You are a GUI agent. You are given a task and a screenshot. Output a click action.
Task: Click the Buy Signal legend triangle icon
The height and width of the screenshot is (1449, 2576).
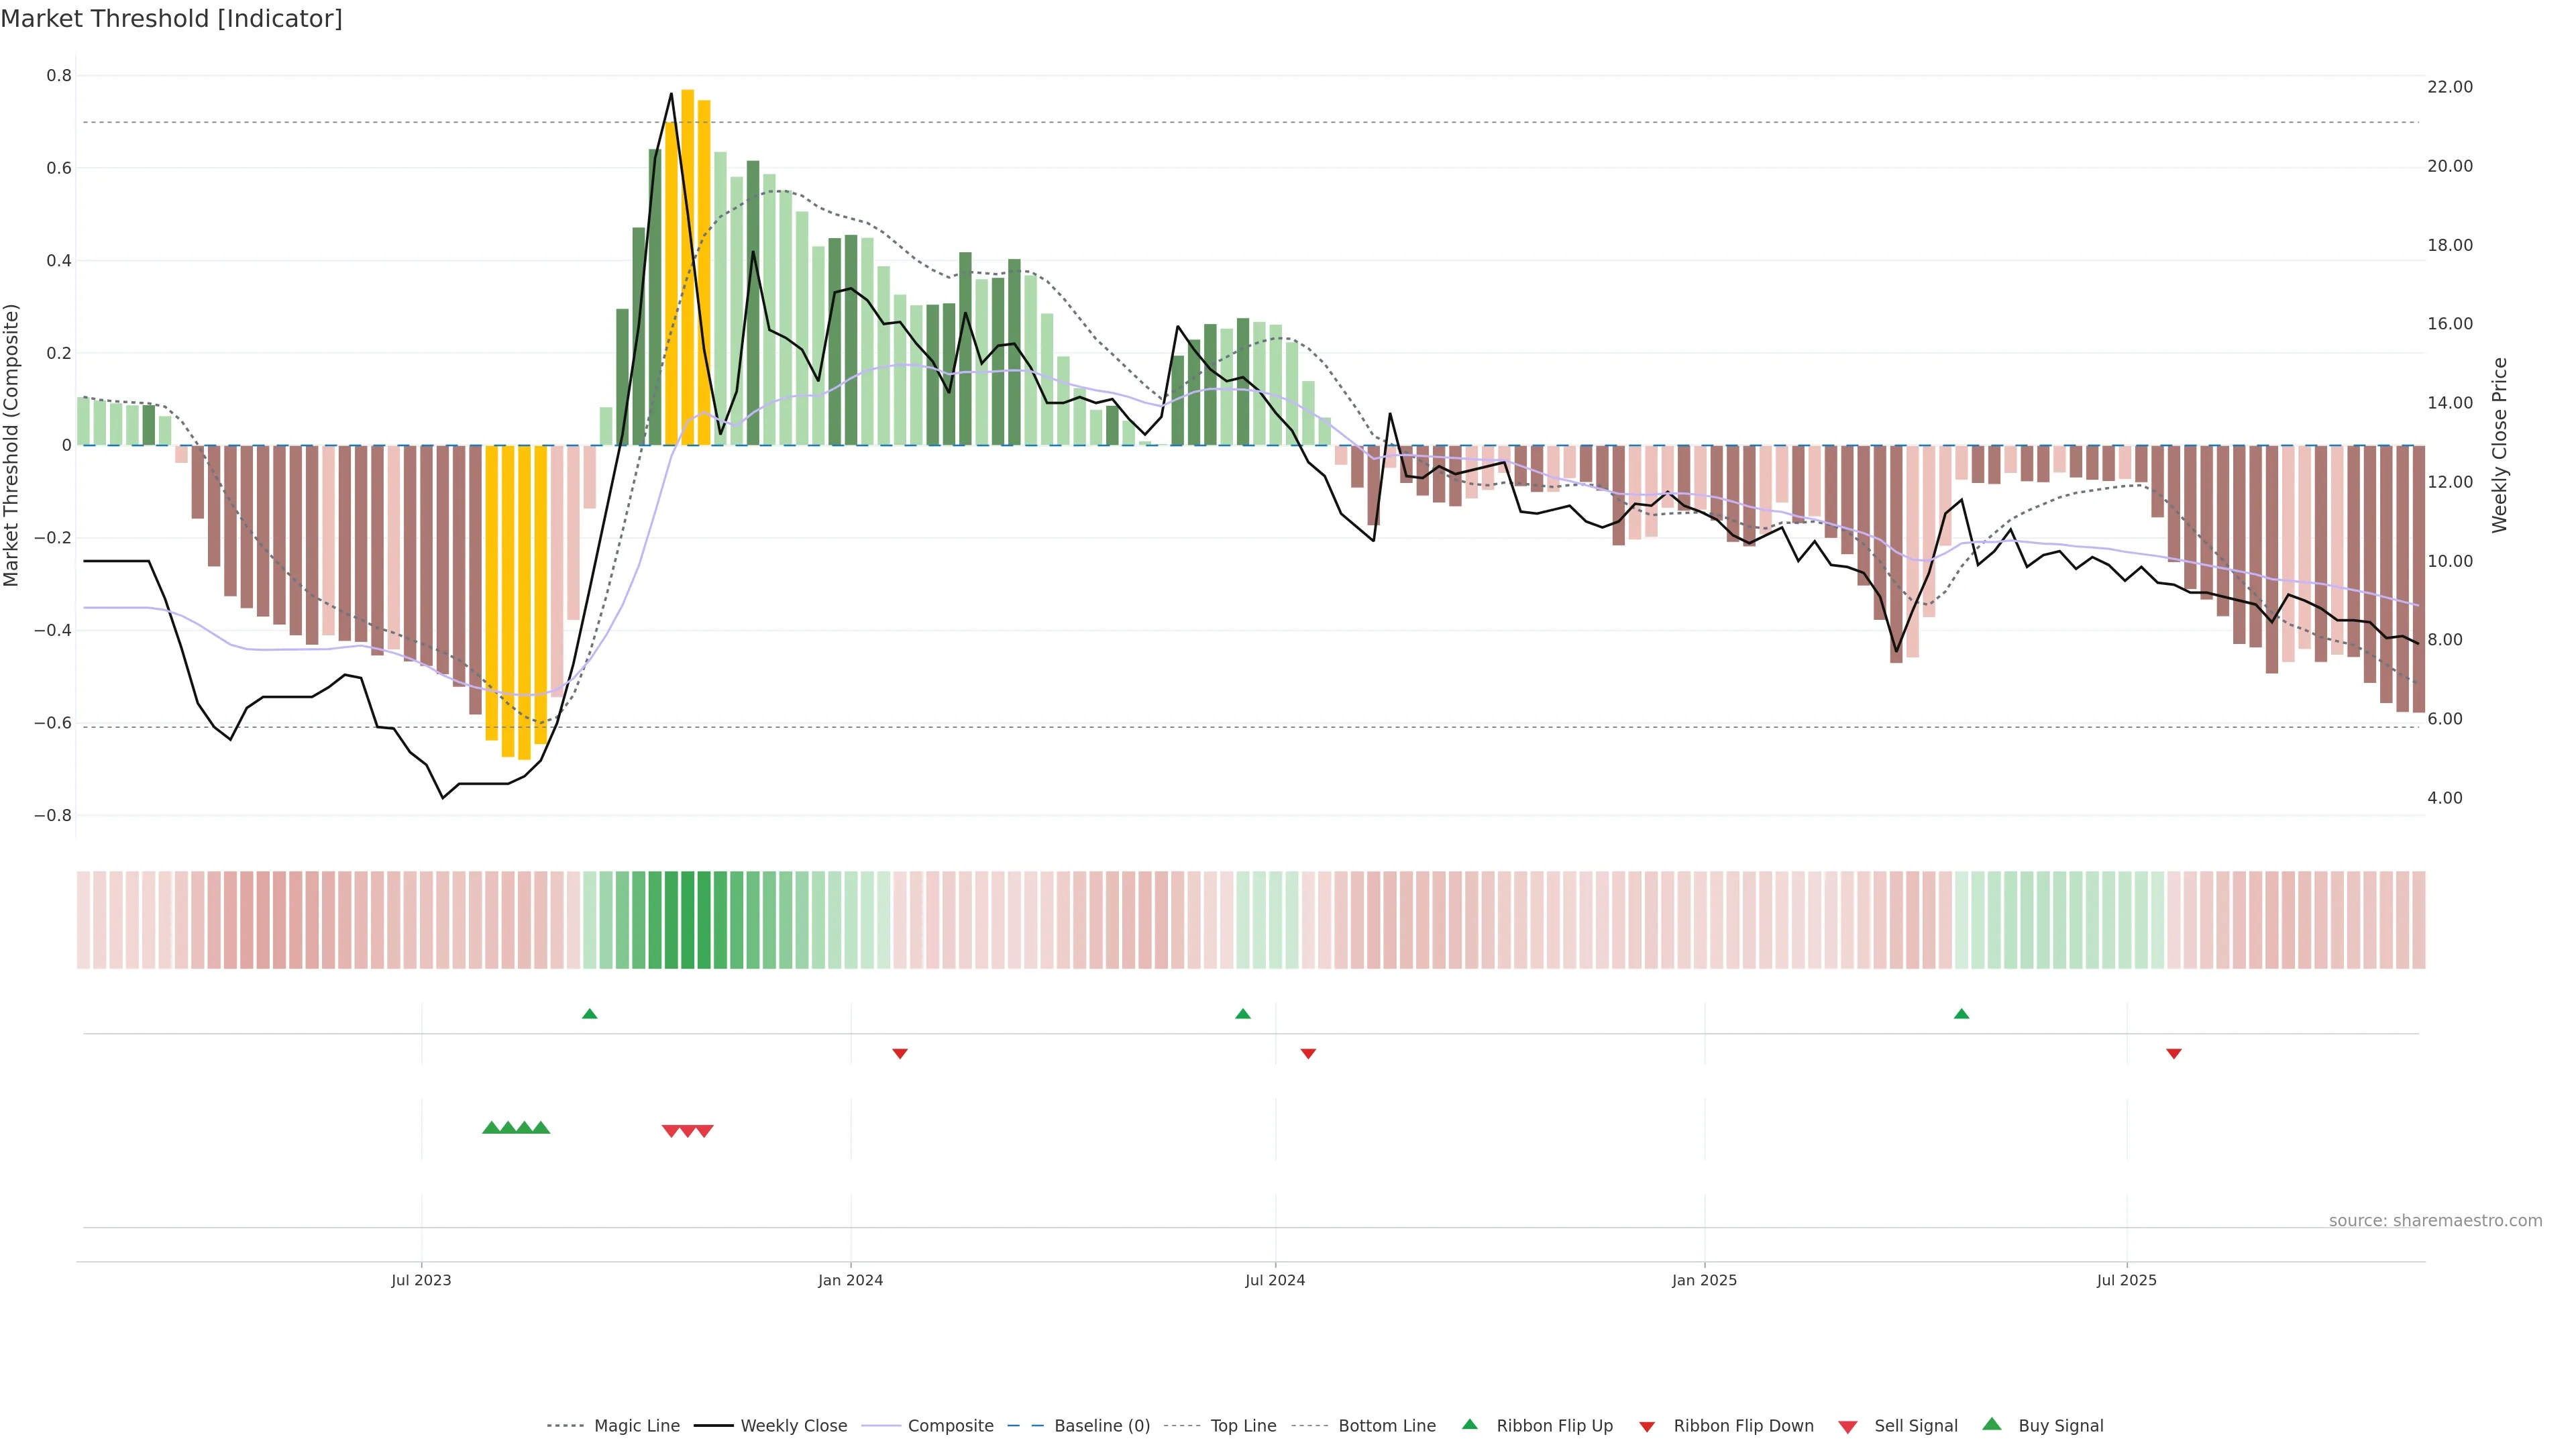click(1992, 1424)
